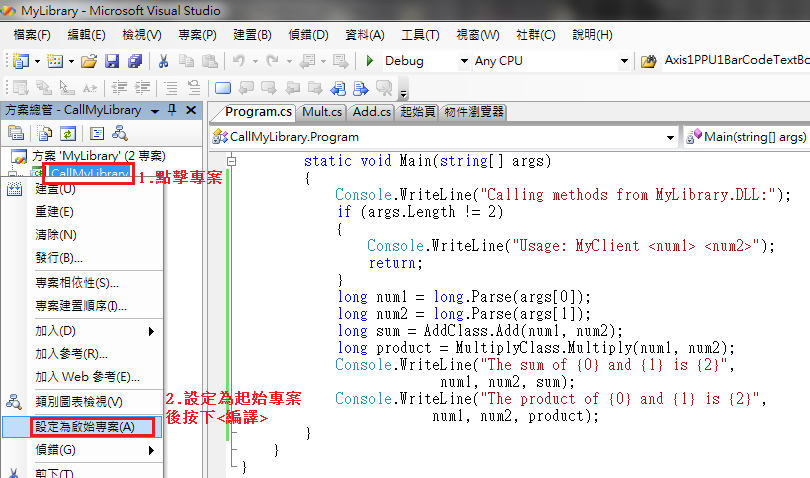This screenshot has width=810, height=478.
Task: Open the CallMyLibrary.Program class dropdown
Action: [670, 137]
